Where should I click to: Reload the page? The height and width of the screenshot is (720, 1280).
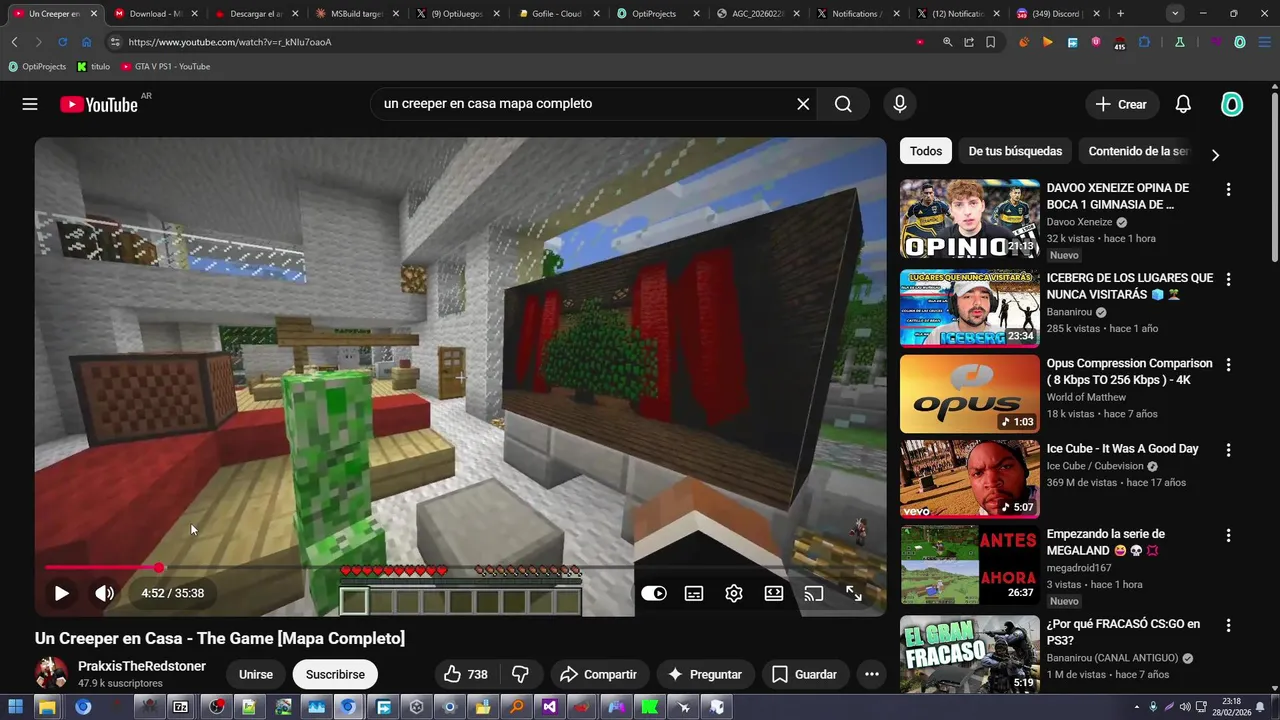pyautogui.click(x=62, y=42)
